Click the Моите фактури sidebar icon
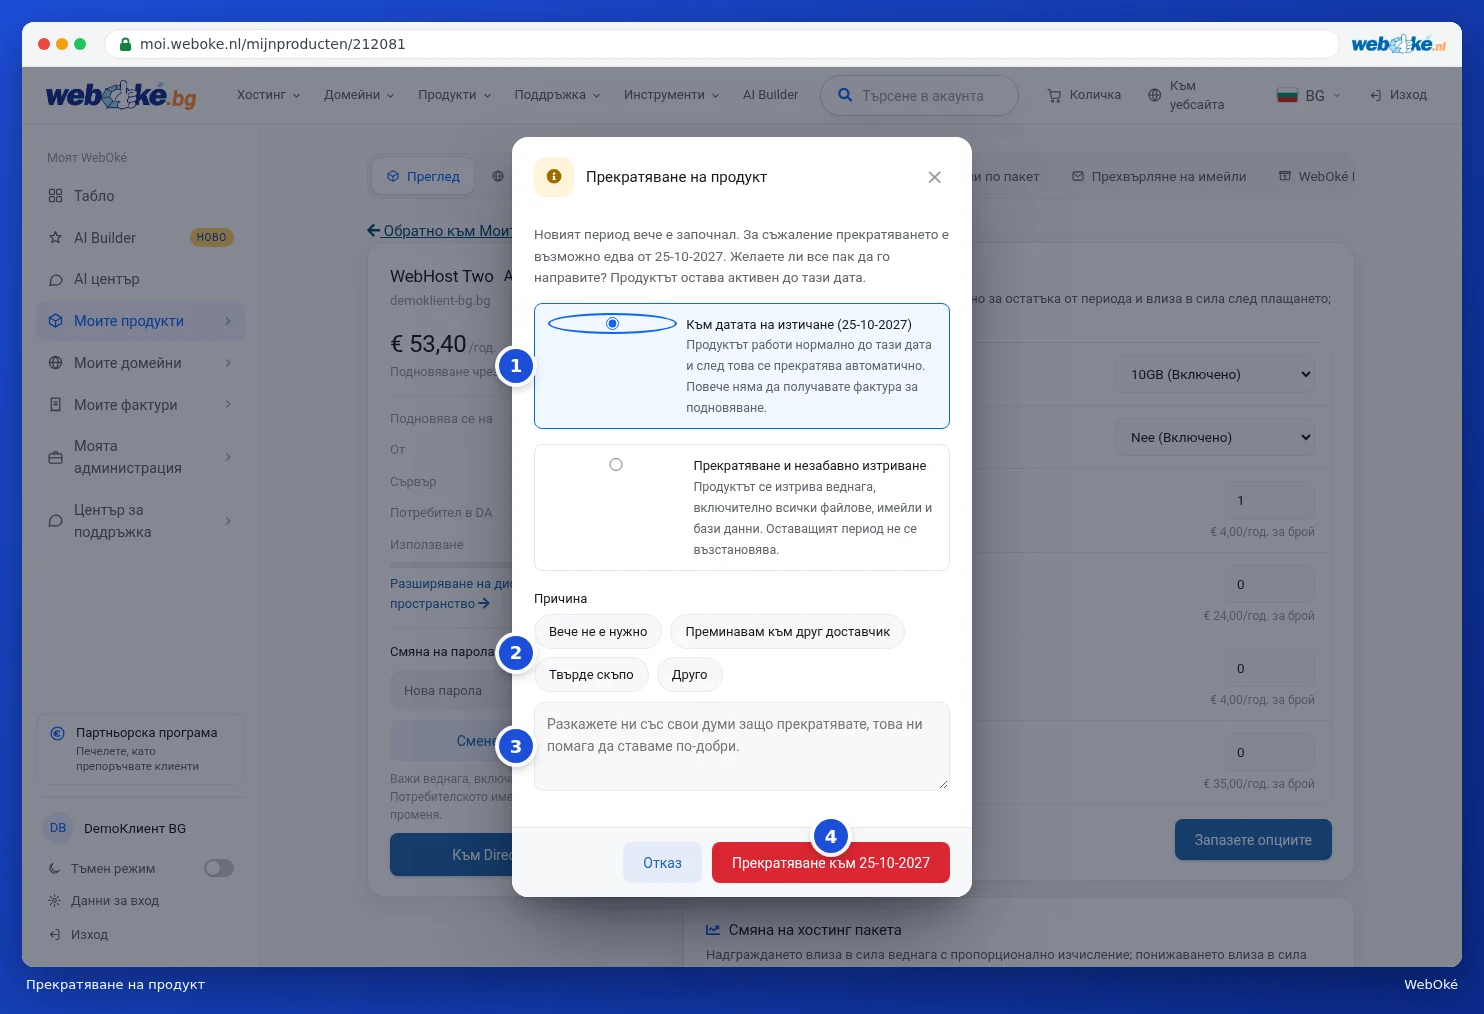The height and width of the screenshot is (1014, 1484). [x=55, y=405]
